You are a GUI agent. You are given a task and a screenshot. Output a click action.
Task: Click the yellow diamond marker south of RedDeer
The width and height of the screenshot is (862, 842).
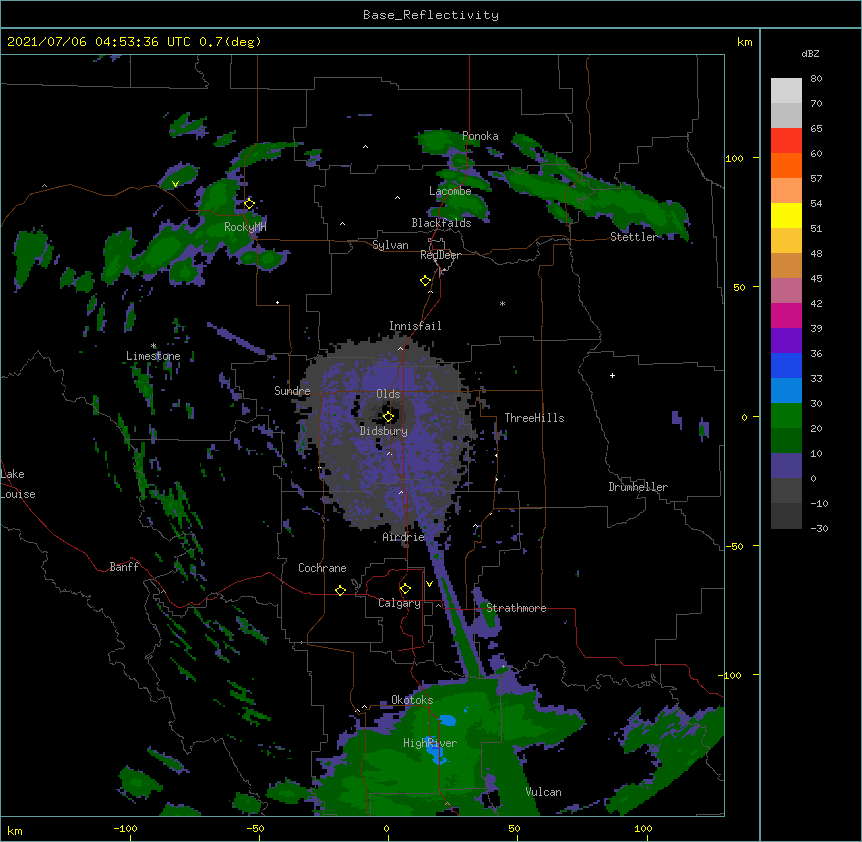pos(425,281)
